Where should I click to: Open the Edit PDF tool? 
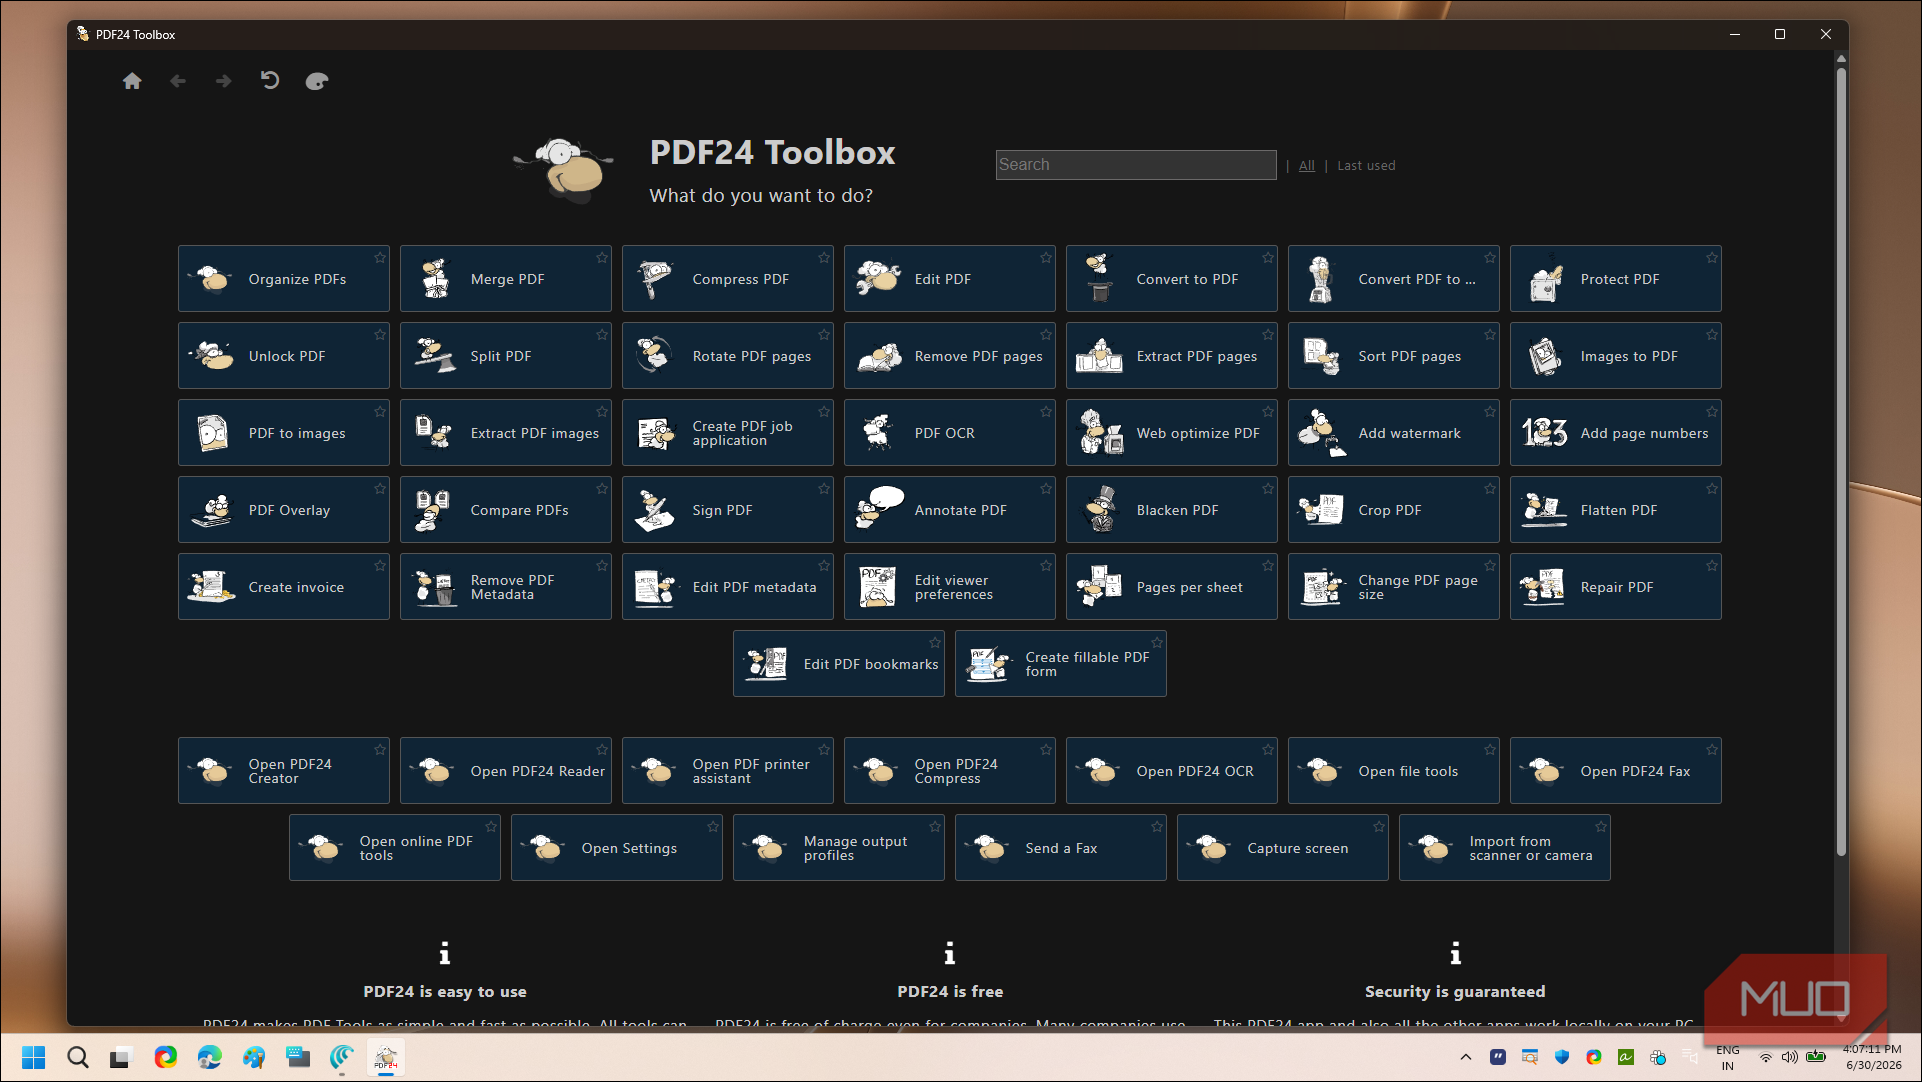coord(950,279)
